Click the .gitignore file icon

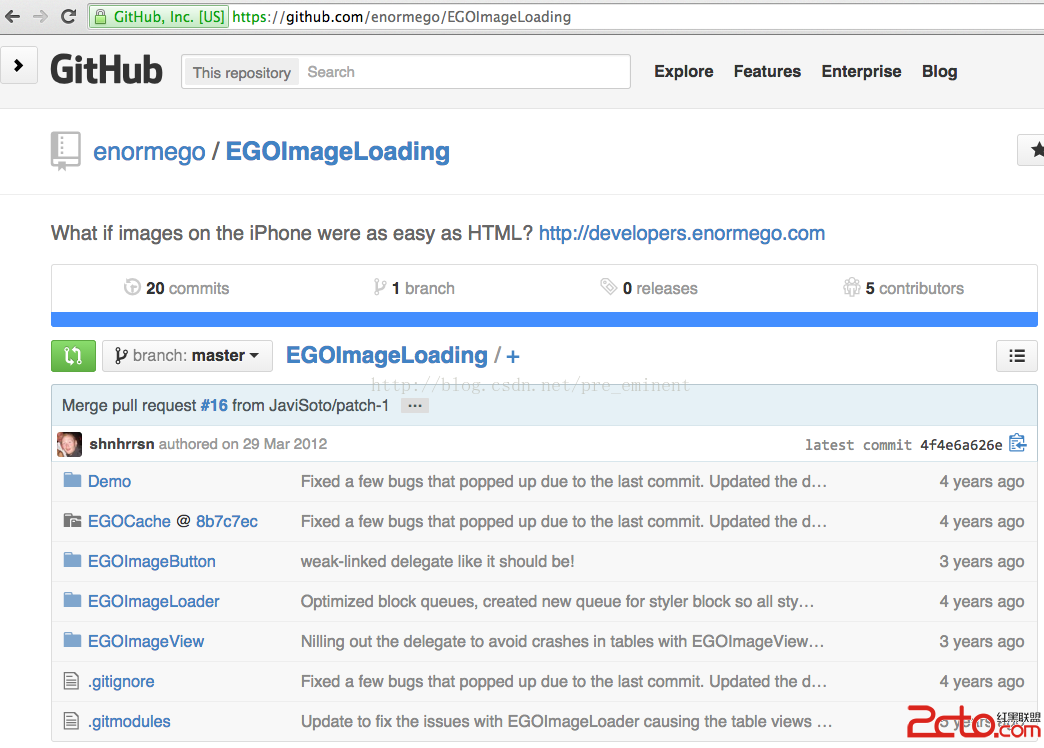pos(71,681)
